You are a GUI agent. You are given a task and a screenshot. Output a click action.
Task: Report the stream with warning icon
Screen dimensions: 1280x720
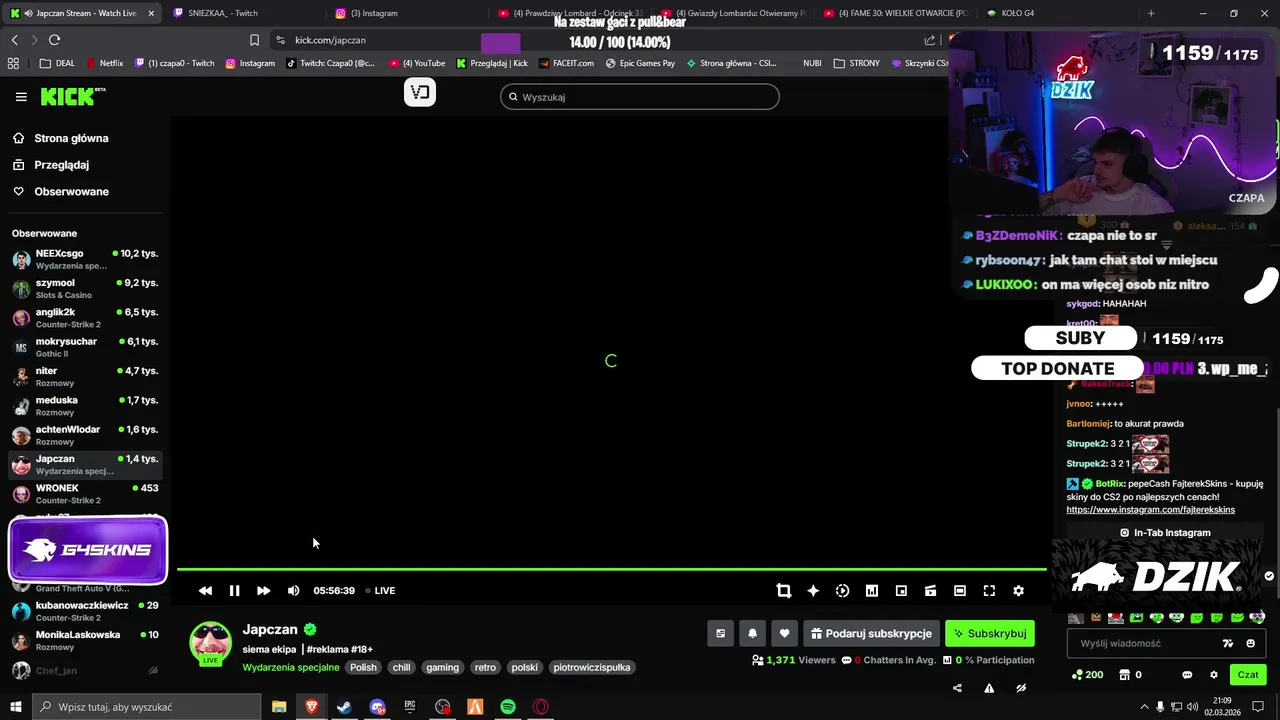pyautogui.click(x=989, y=688)
